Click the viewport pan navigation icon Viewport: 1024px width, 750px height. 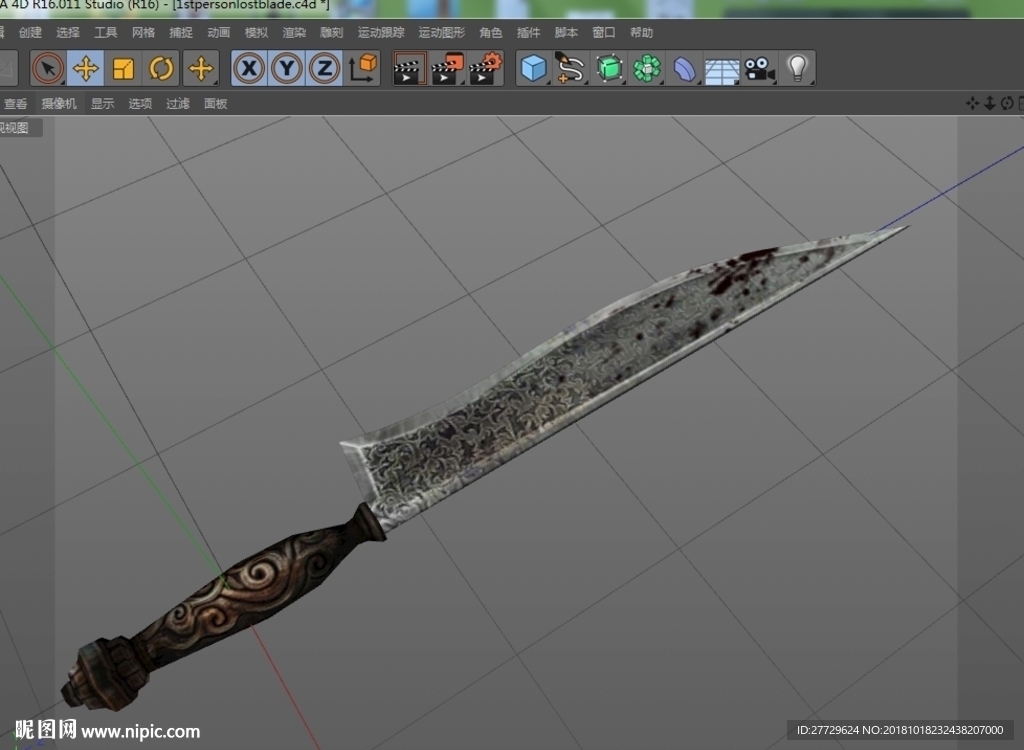pos(972,103)
